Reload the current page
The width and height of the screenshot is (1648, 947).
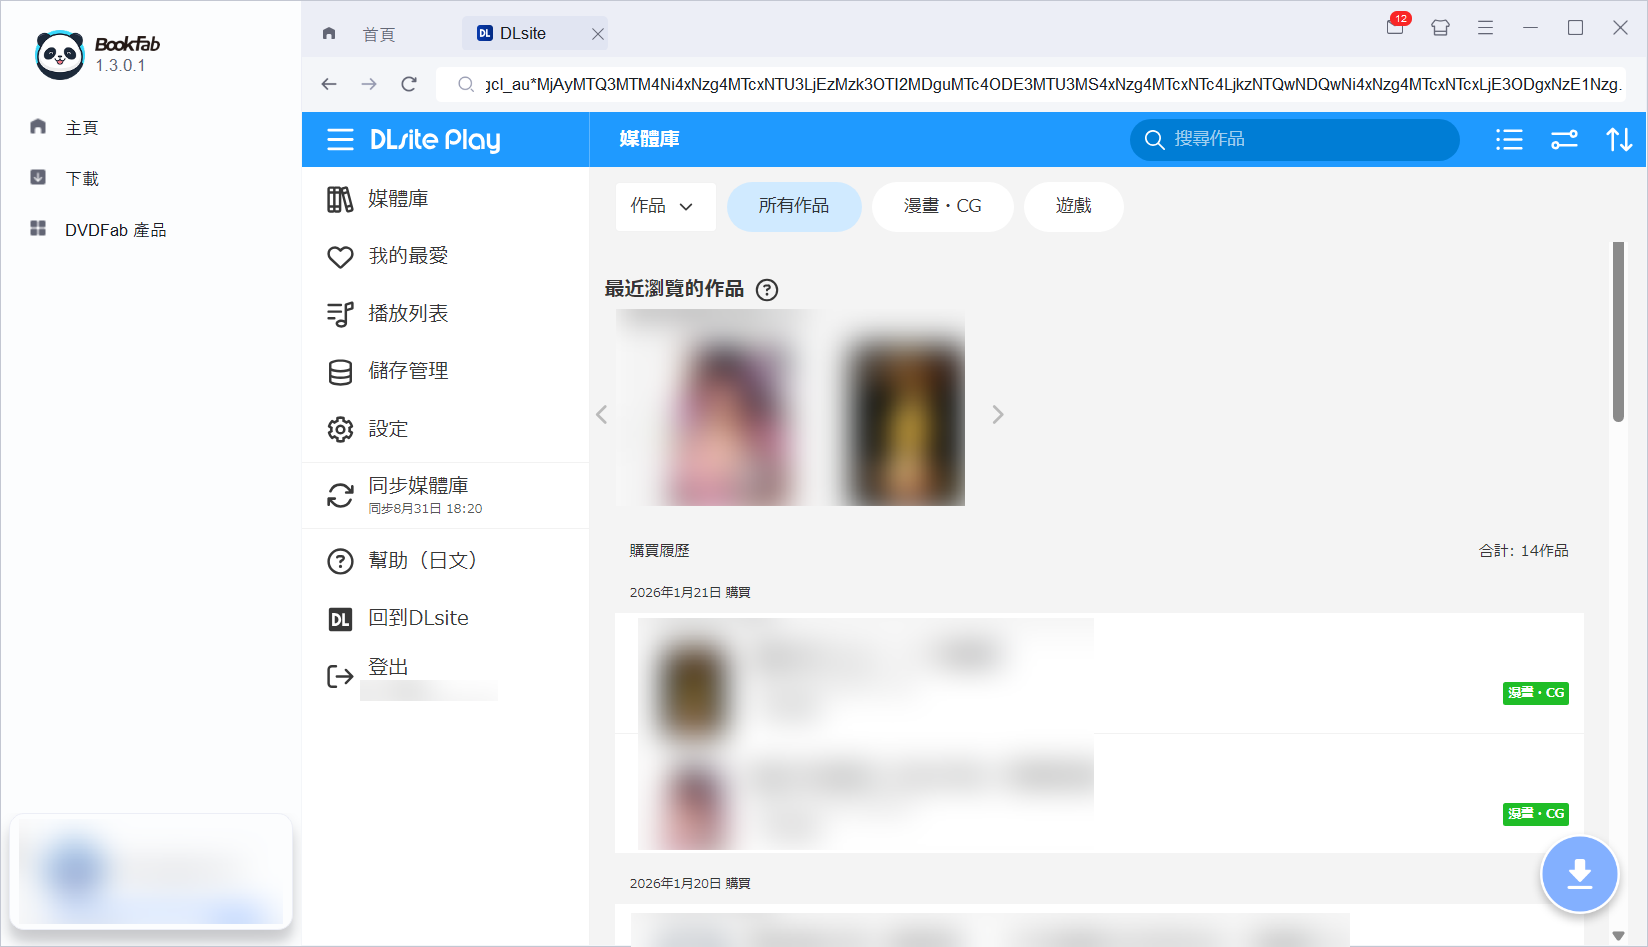coord(409,84)
